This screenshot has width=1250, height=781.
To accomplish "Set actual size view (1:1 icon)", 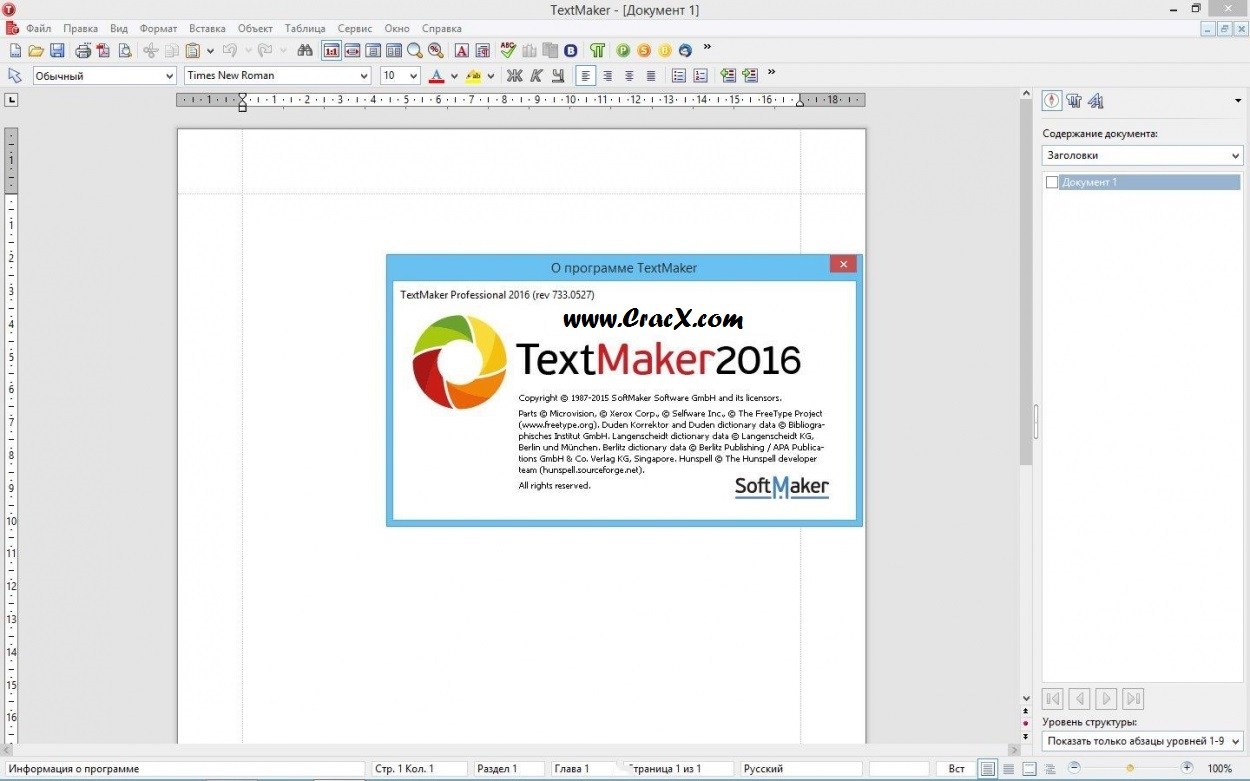I will click(331, 50).
